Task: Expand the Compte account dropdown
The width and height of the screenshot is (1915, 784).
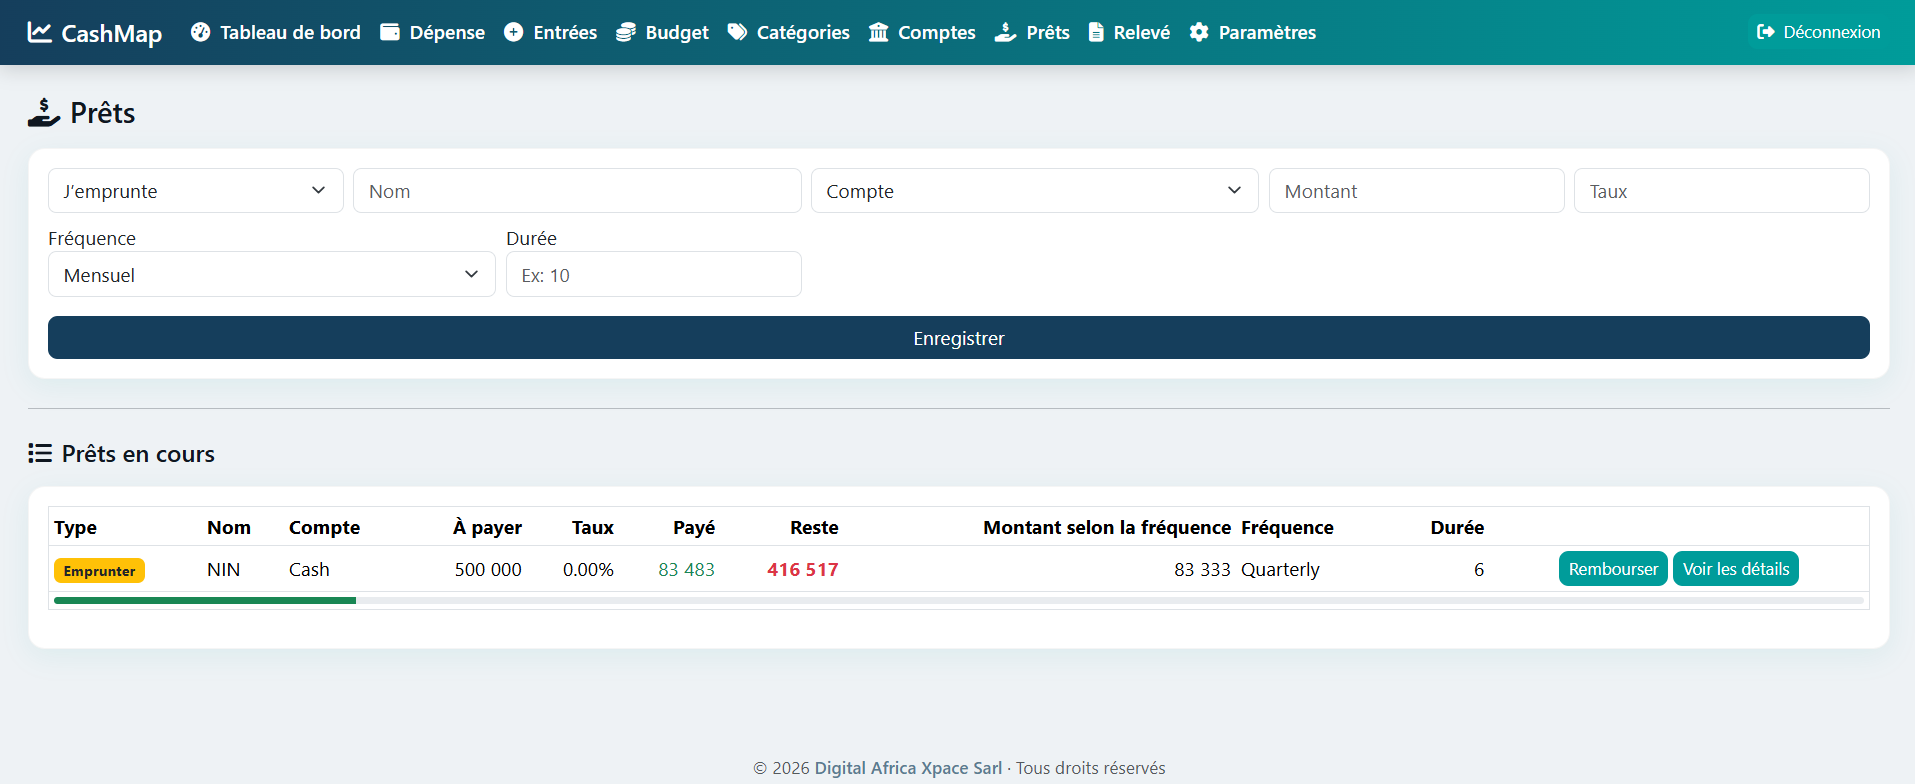Action: pos(1034,191)
